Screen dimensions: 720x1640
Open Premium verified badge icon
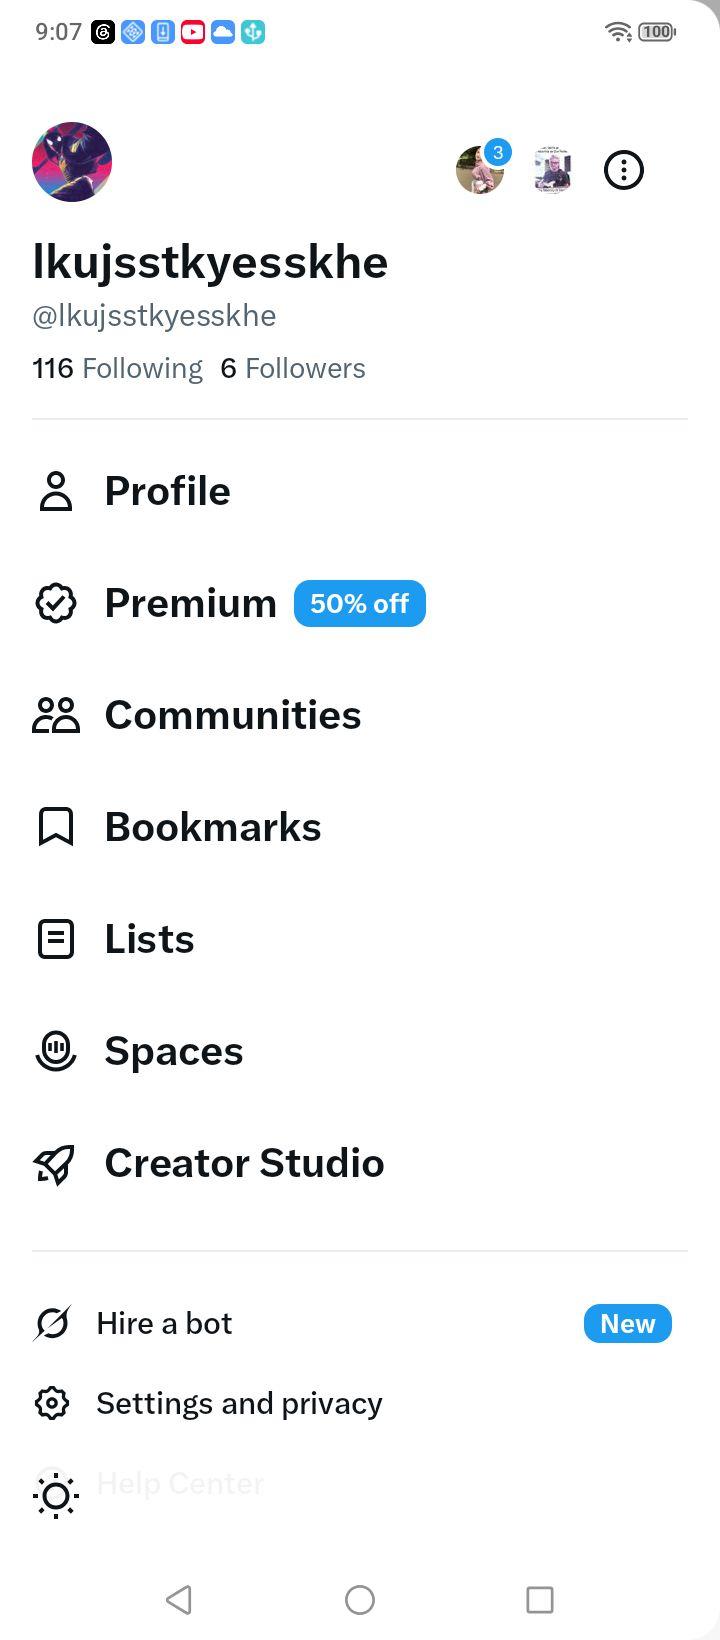tap(56, 603)
